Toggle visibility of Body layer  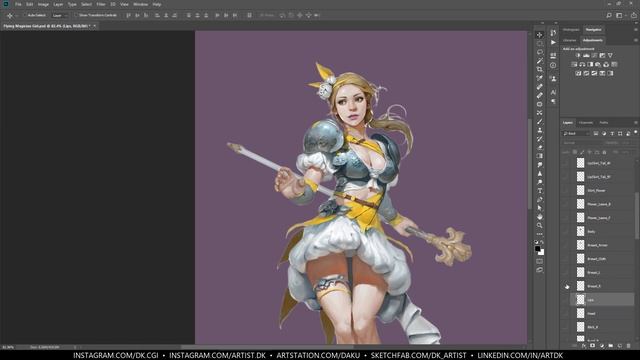(566, 231)
